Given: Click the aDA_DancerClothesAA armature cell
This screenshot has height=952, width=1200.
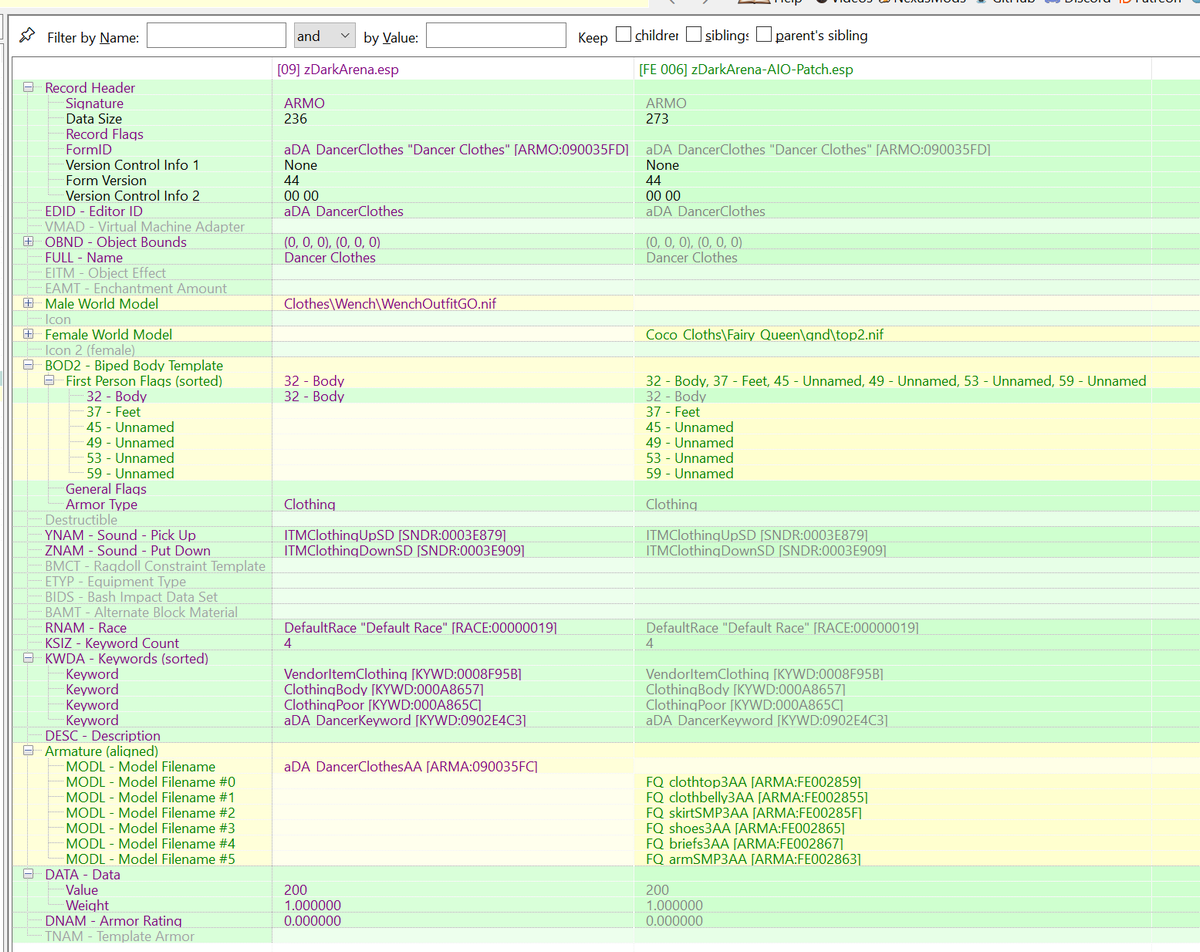Looking at the screenshot, I should (411, 767).
